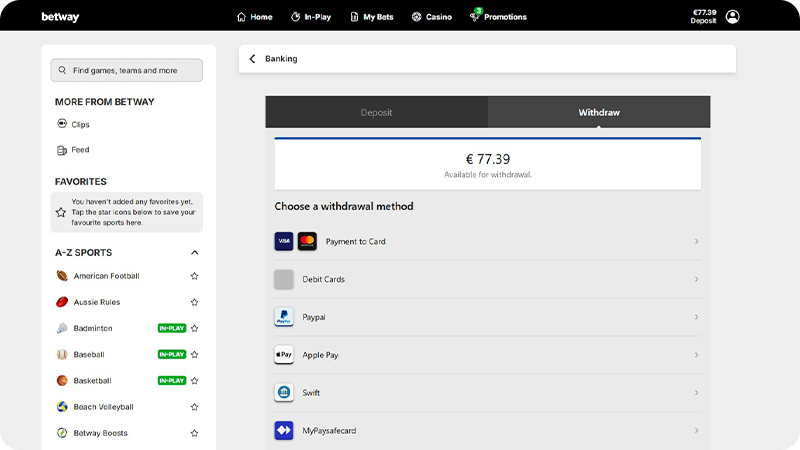Image resolution: width=800 pixels, height=450 pixels.
Task: Click the betway logo
Action: tap(60, 17)
